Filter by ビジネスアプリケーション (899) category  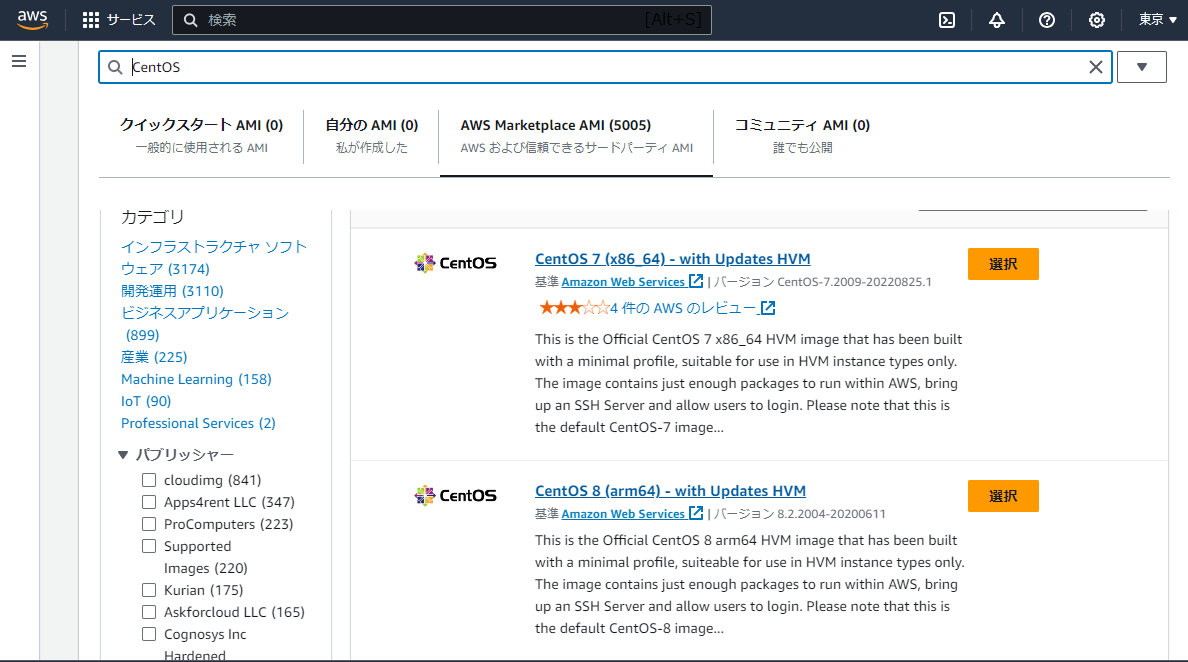click(205, 323)
